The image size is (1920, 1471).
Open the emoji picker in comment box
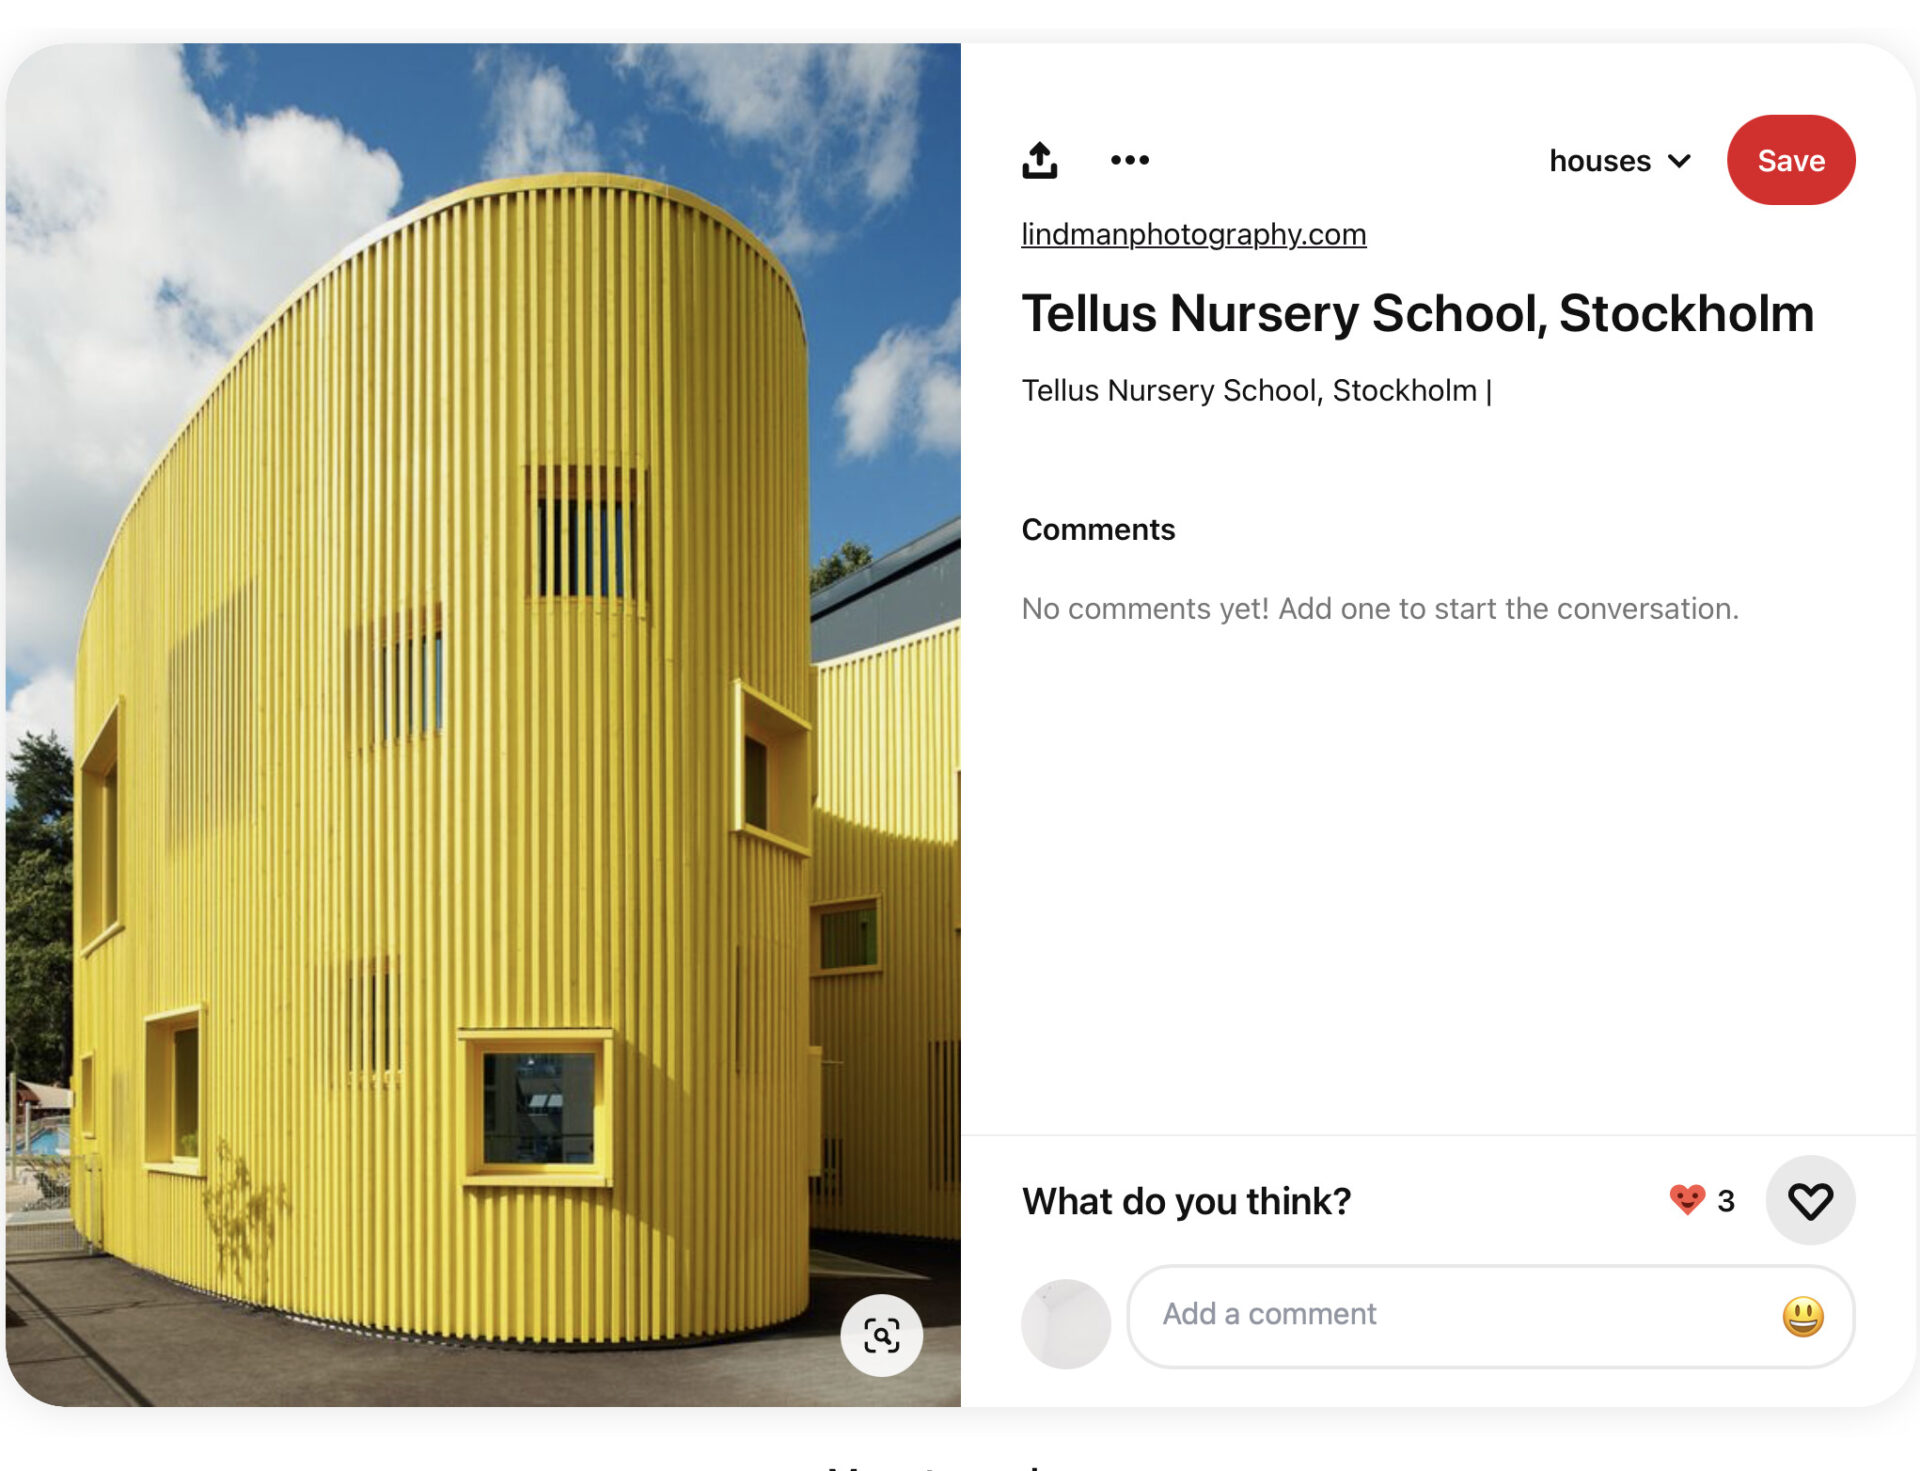coord(1802,1316)
